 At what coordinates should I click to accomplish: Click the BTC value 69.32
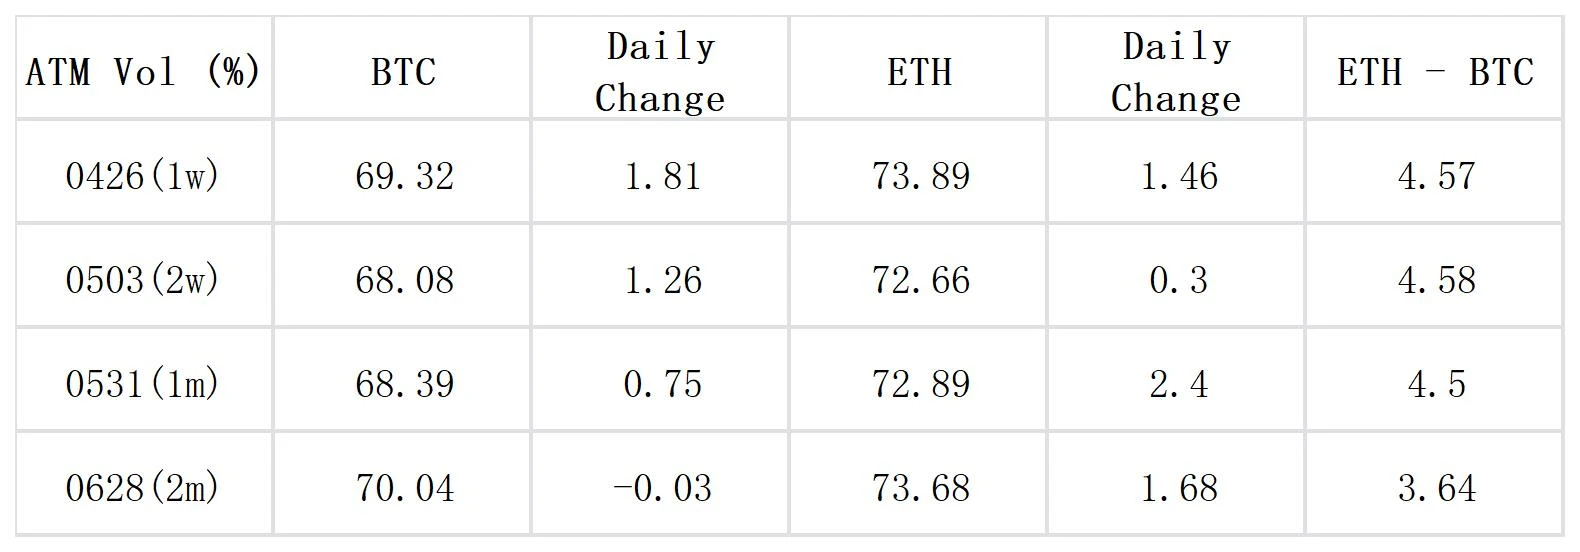(x=404, y=176)
